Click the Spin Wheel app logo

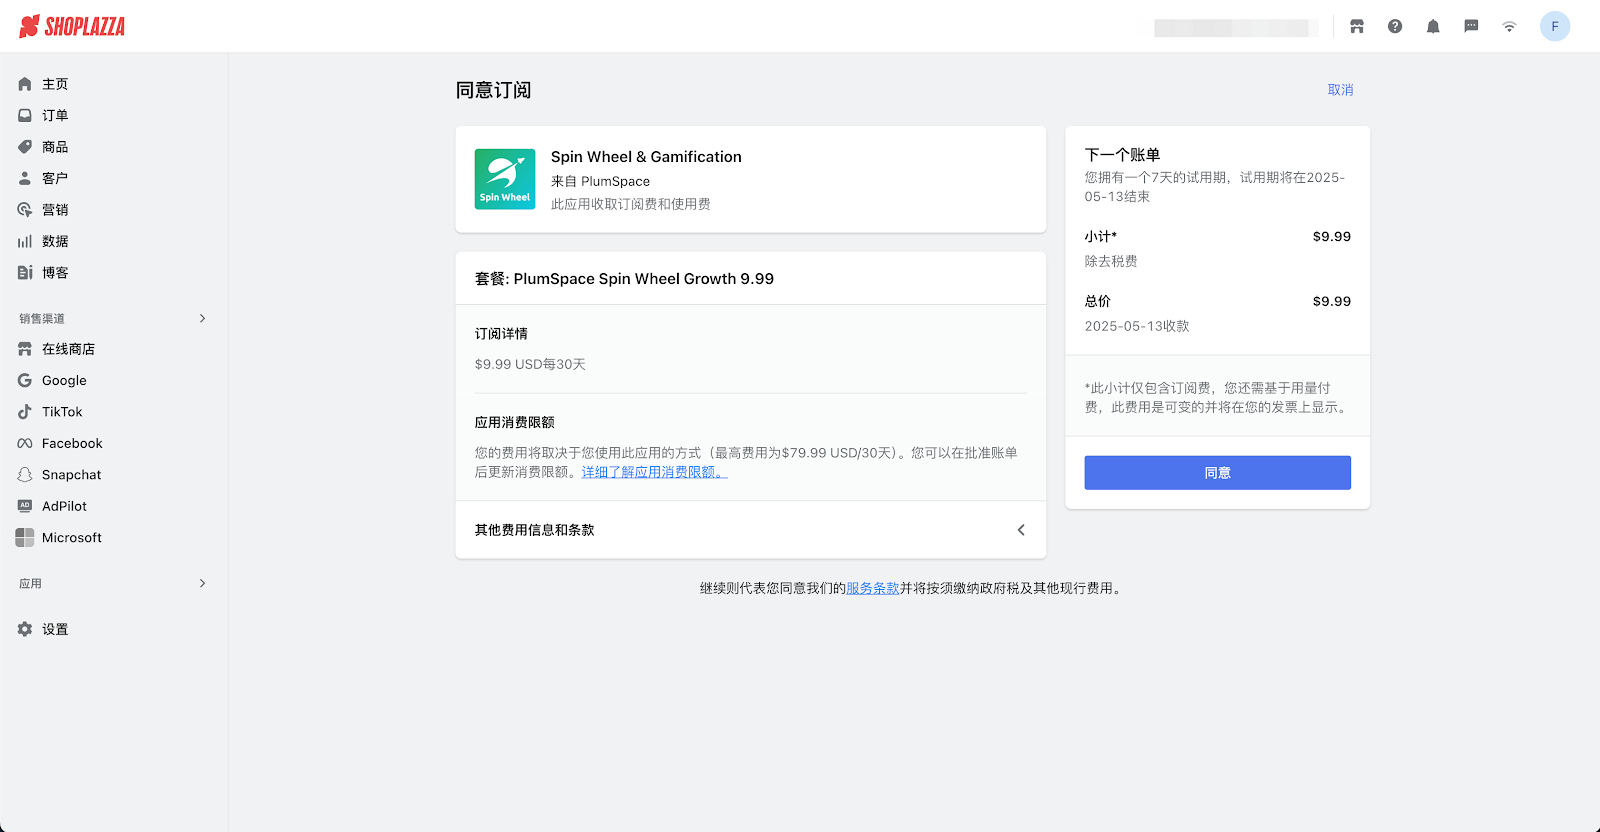pos(505,179)
